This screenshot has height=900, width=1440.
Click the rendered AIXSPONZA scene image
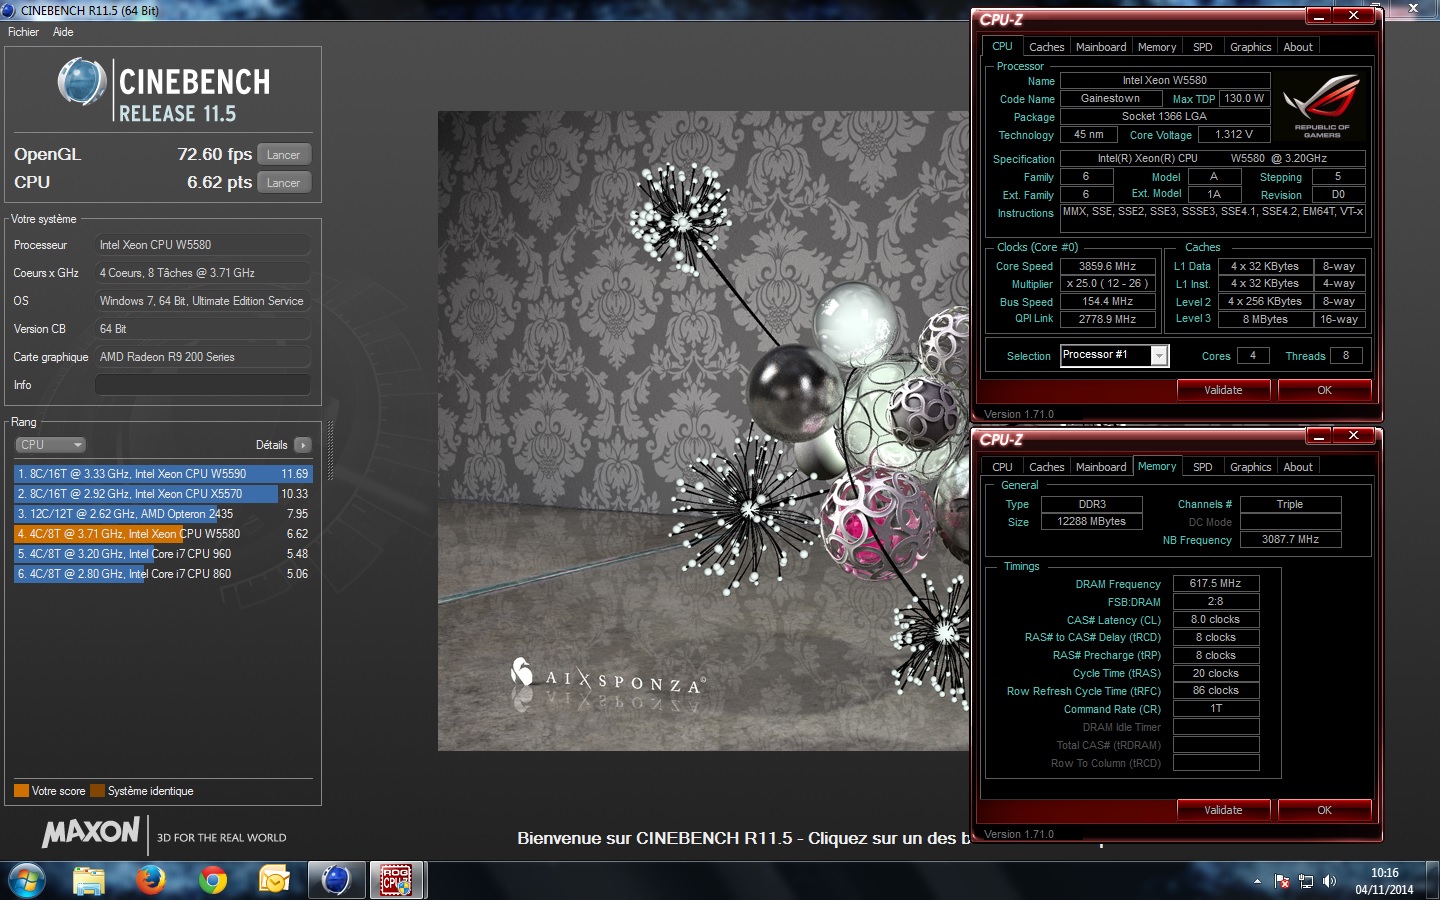(703, 430)
